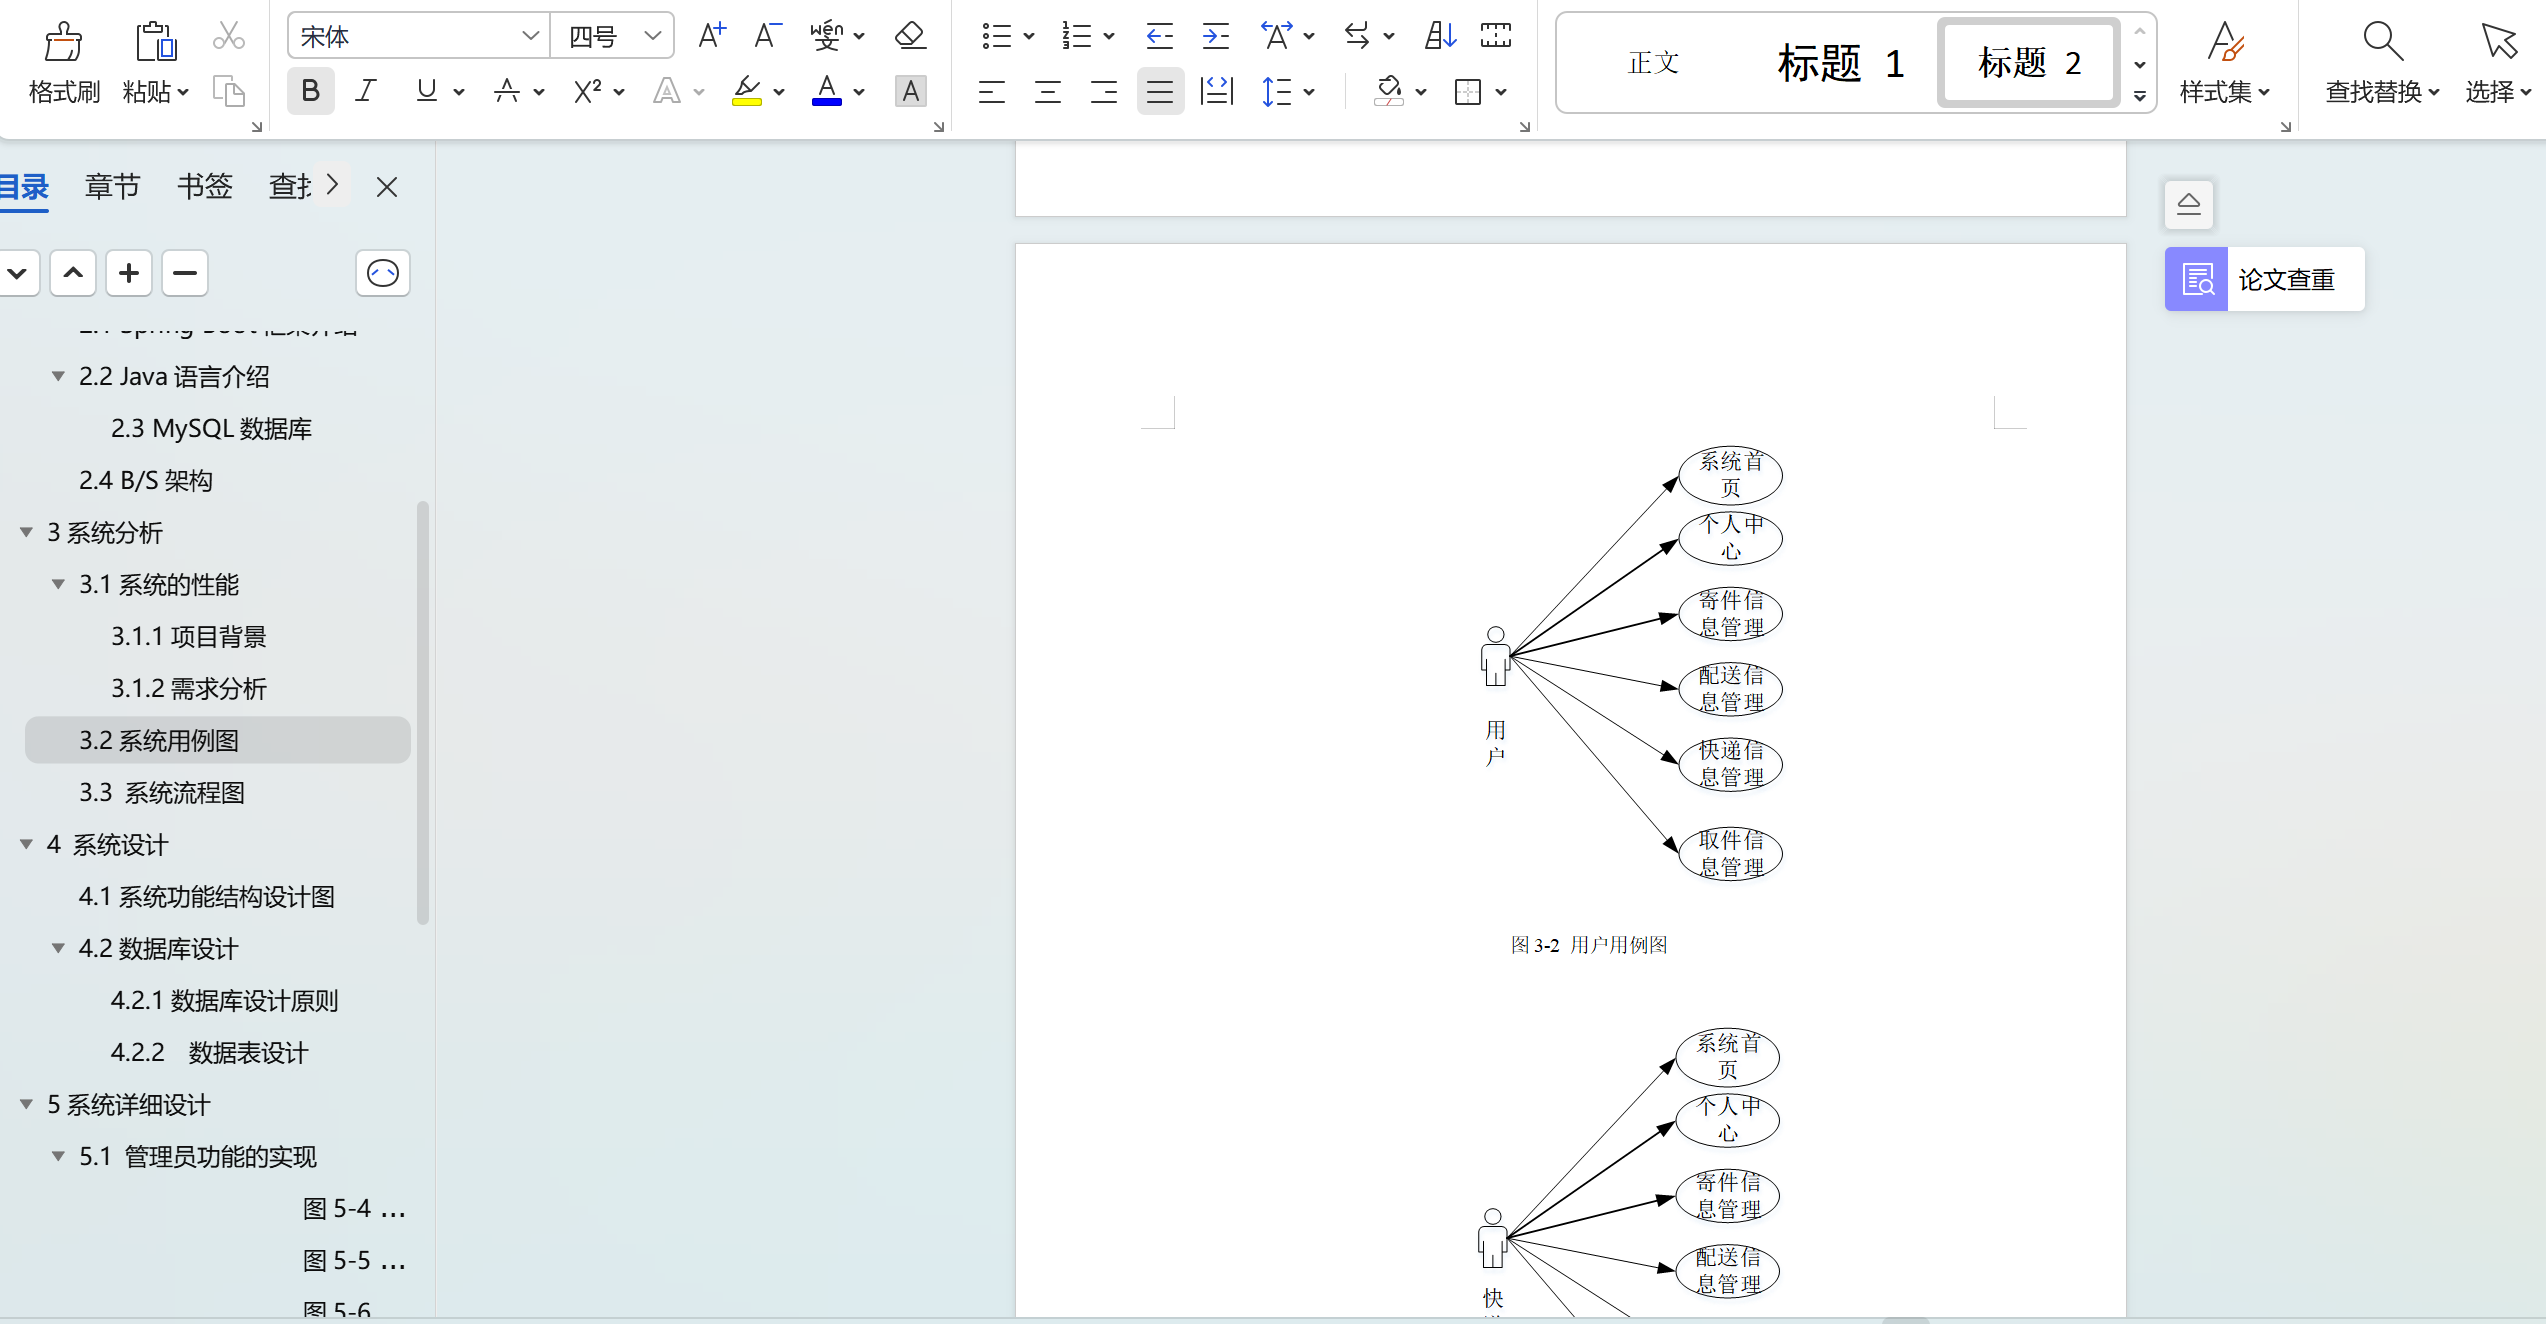Screen dimensions: 2546x1324
Task: Click the 论文查重 plagiarism check button
Action: pos(2264,279)
